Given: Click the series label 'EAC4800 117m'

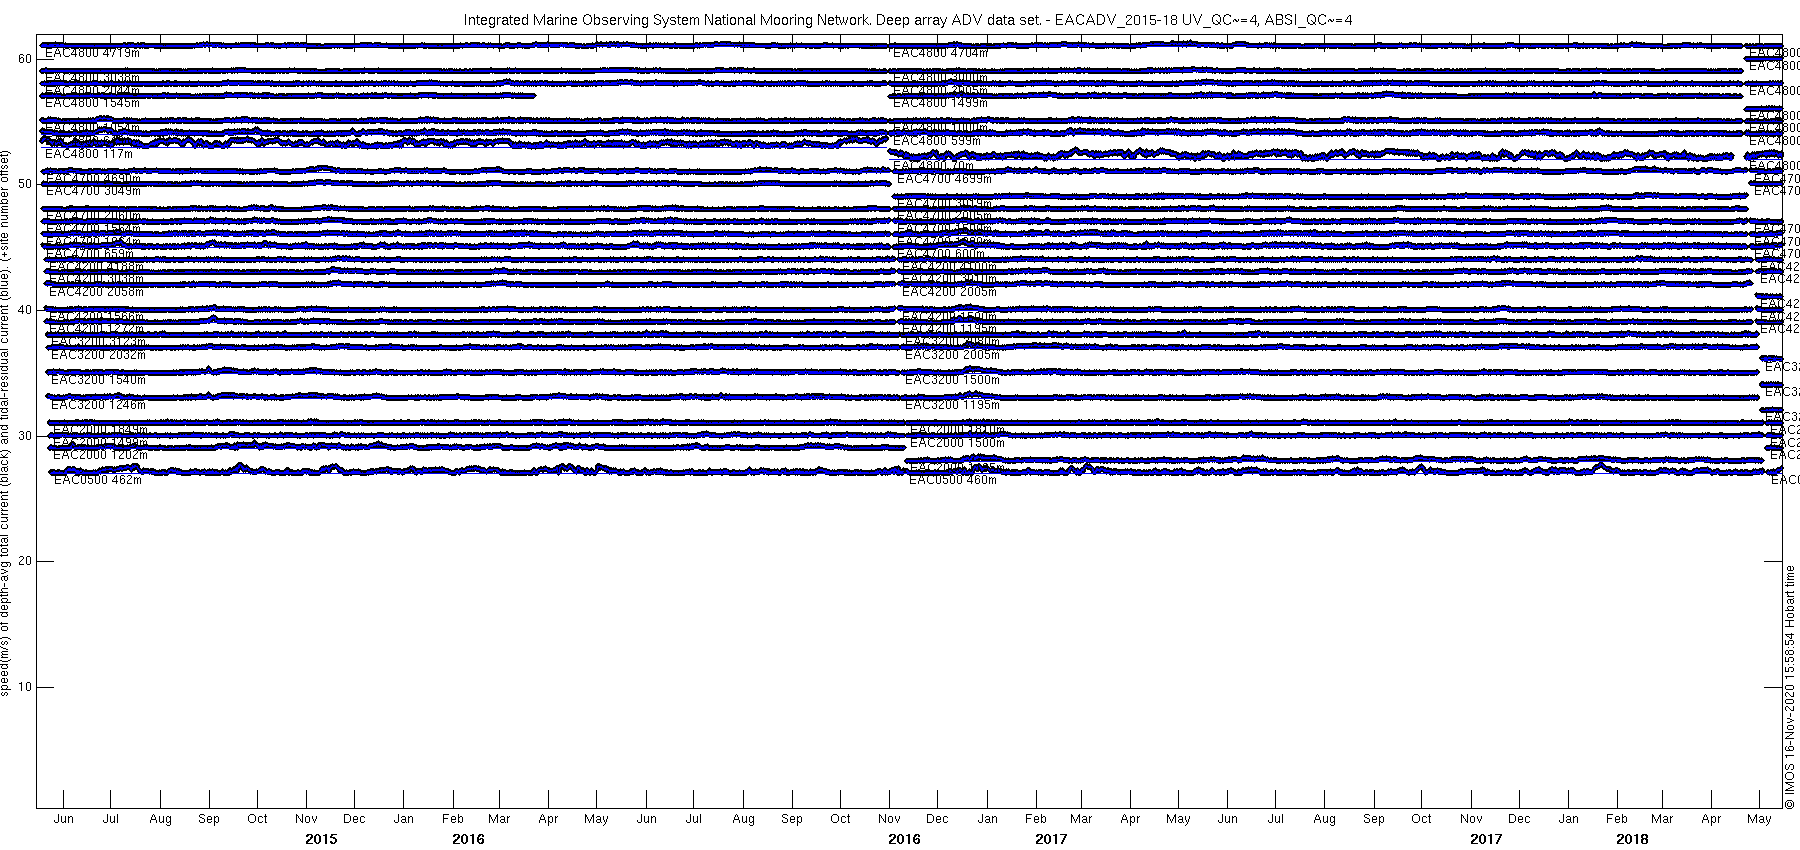Looking at the screenshot, I should tap(89, 154).
